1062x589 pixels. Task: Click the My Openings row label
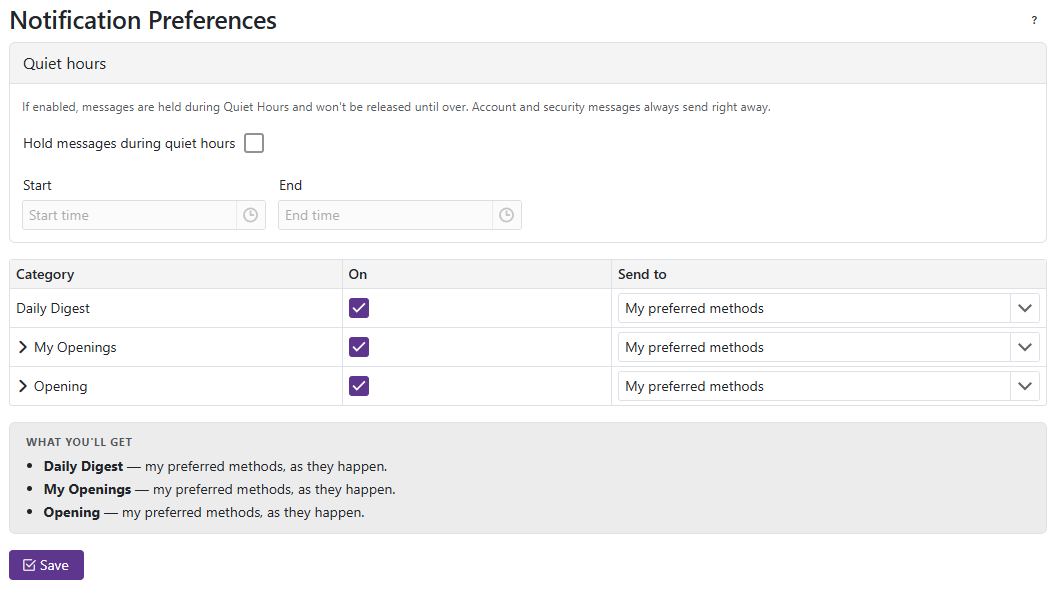[x=75, y=347]
